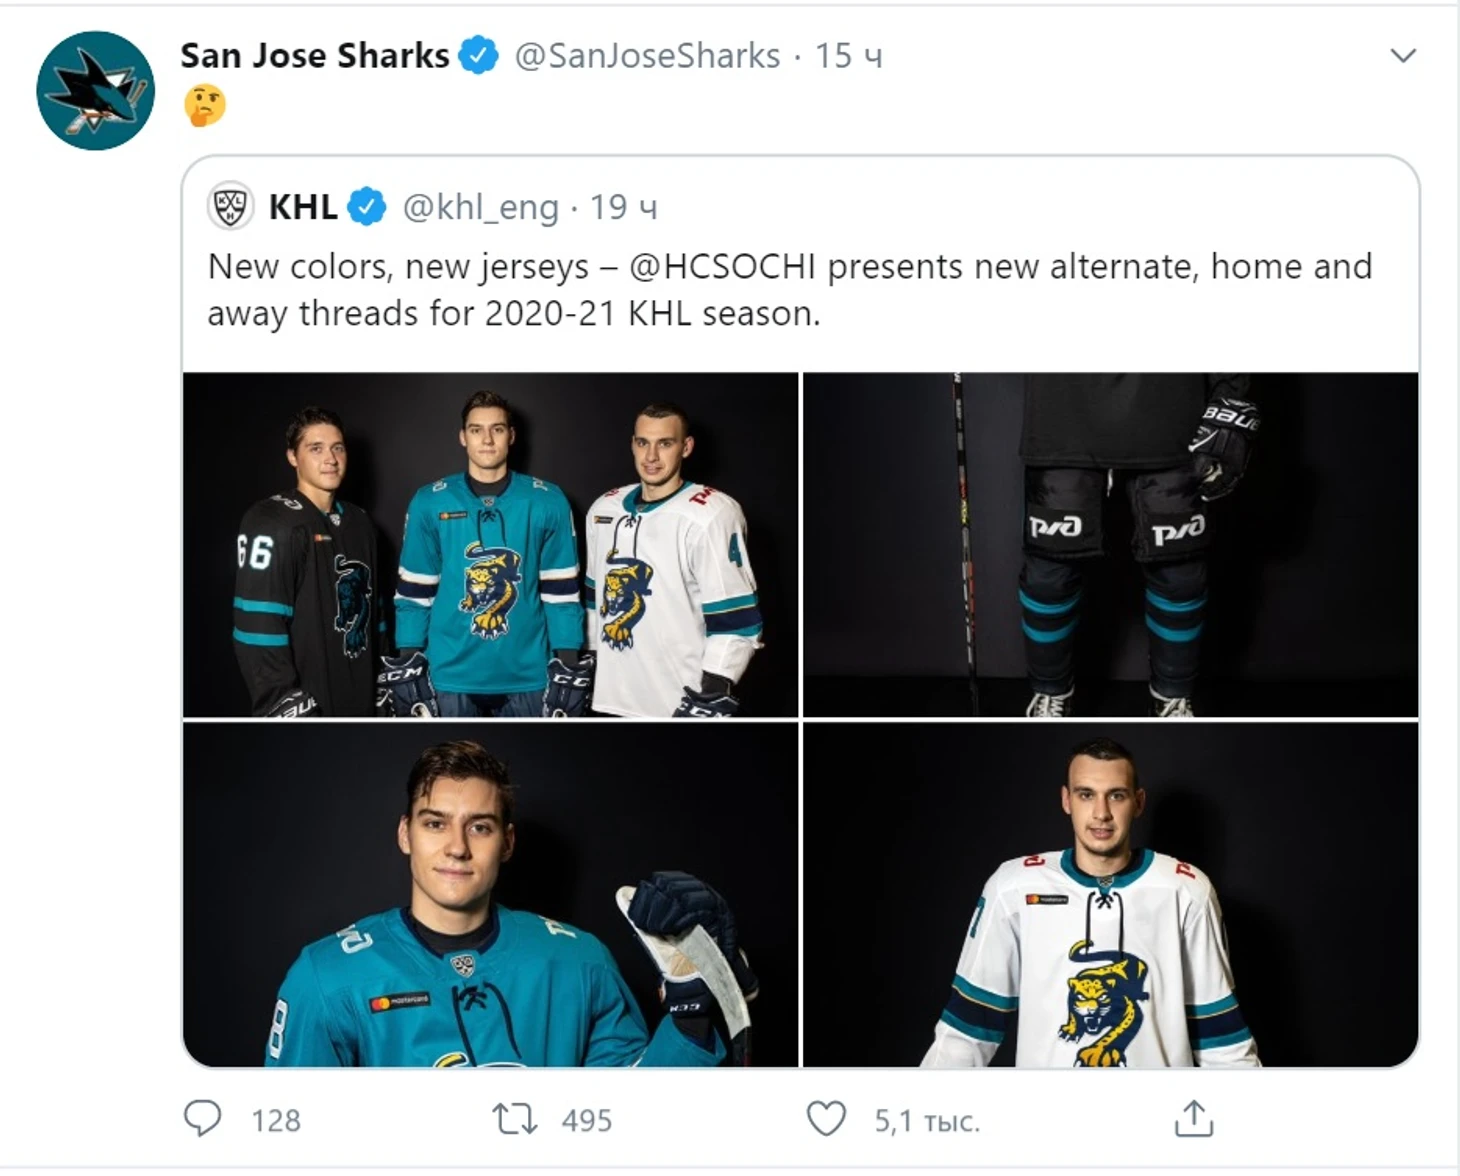1460x1176 pixels.
Task: Click the 19 ч quoted tweet timestamp
Action: pos(623,207)
